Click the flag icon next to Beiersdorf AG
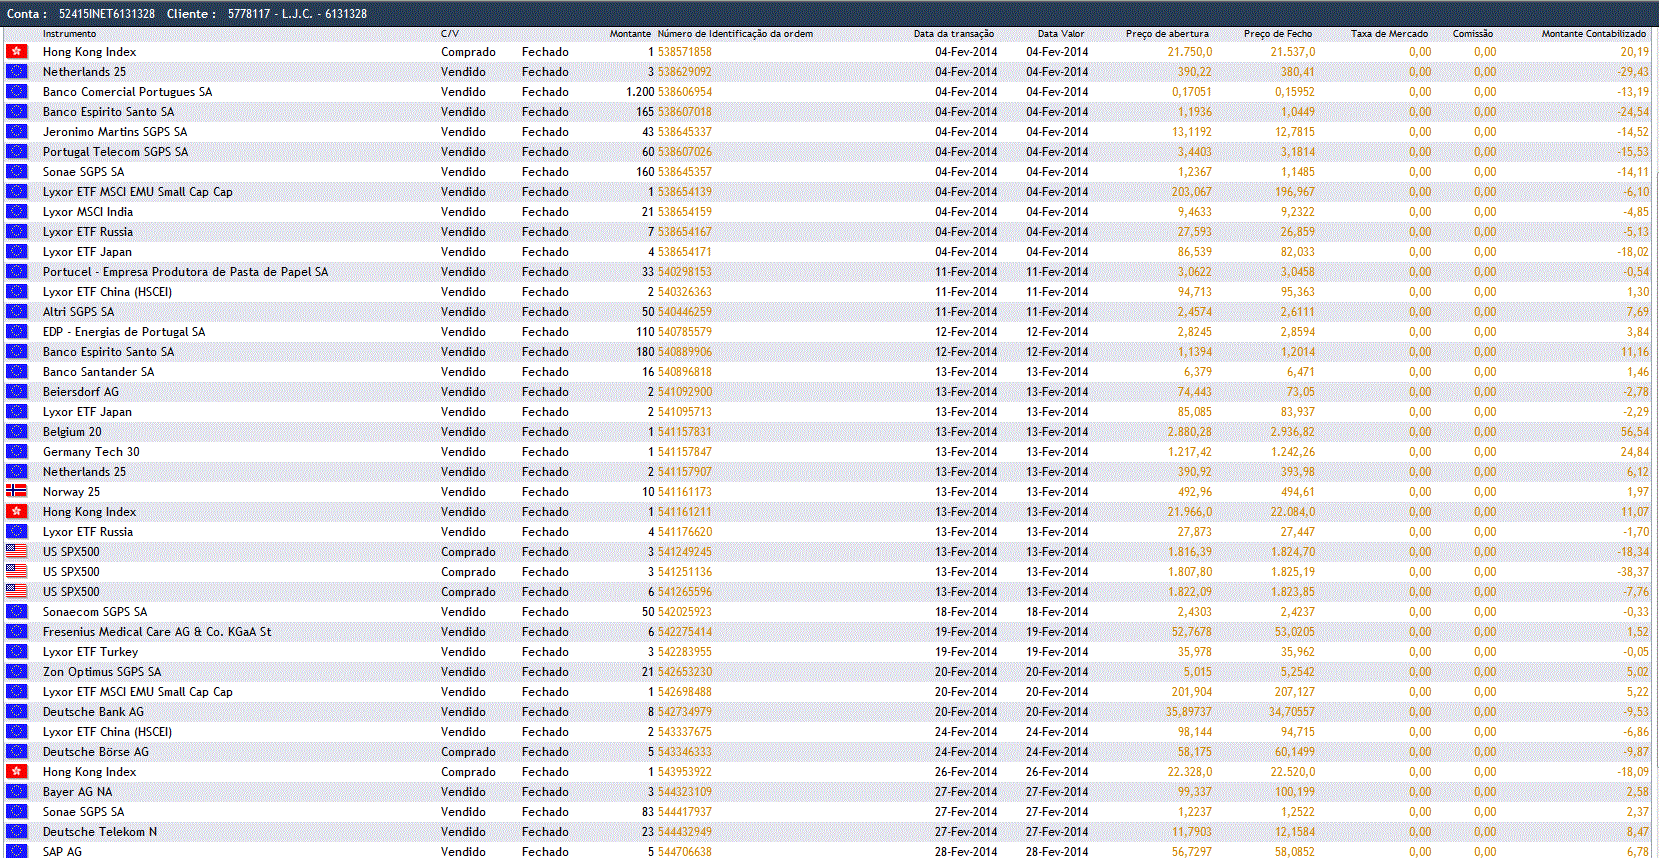 [16, 391]
